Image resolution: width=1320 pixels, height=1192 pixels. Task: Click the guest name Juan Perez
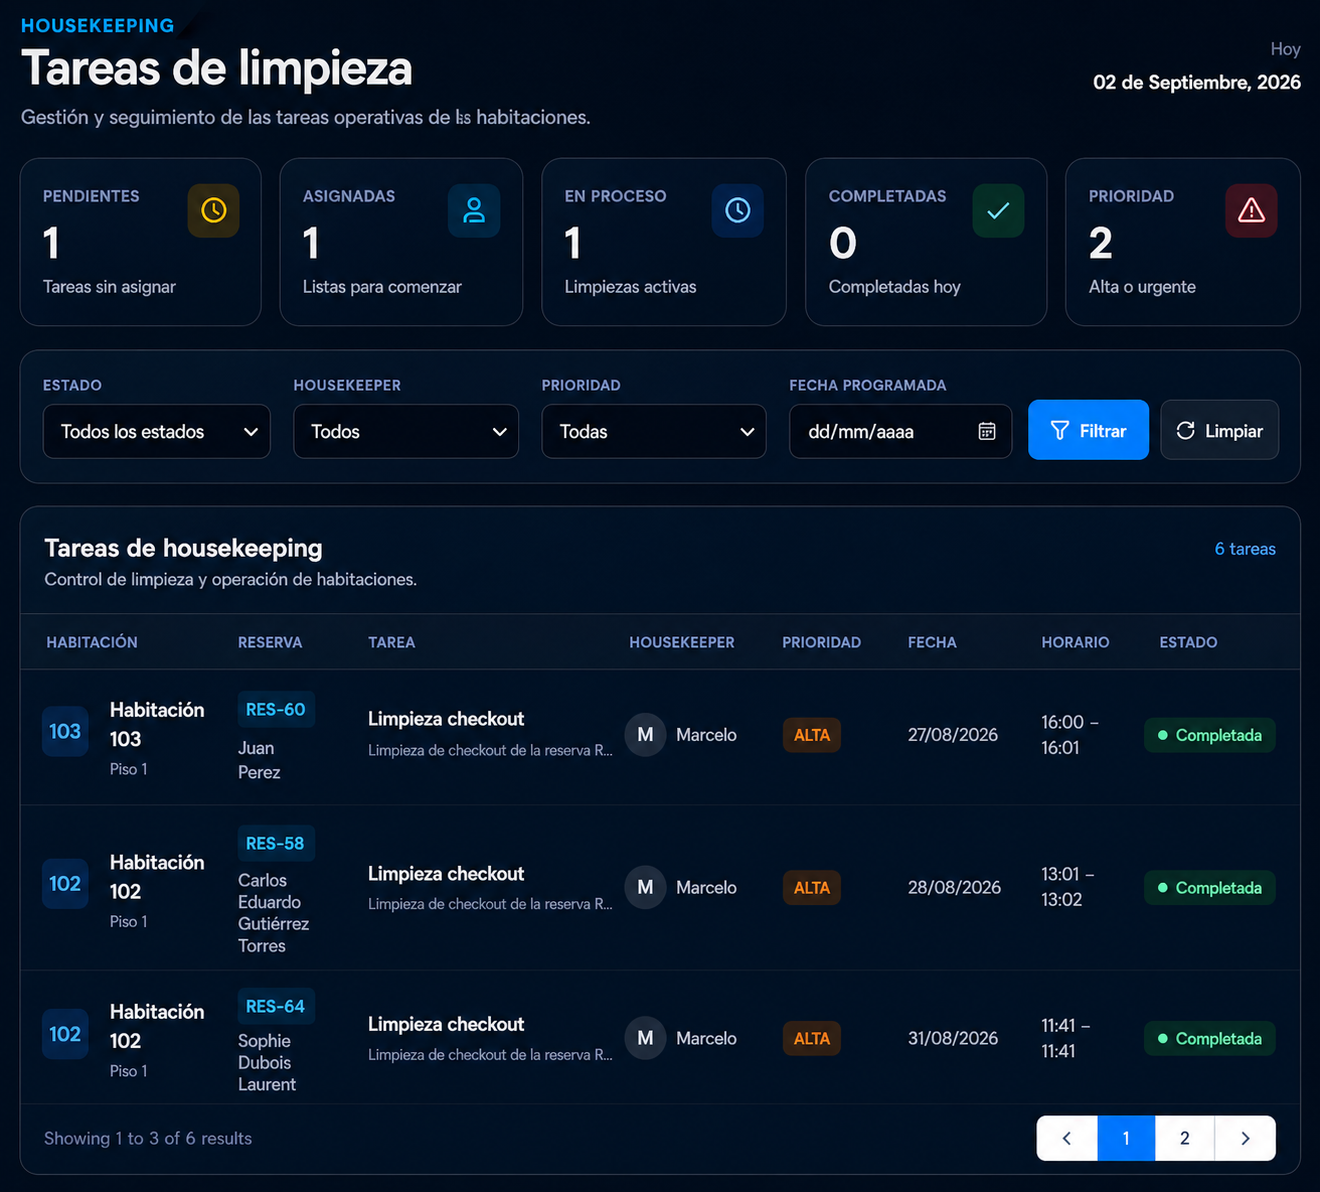(x=259, y=760)
